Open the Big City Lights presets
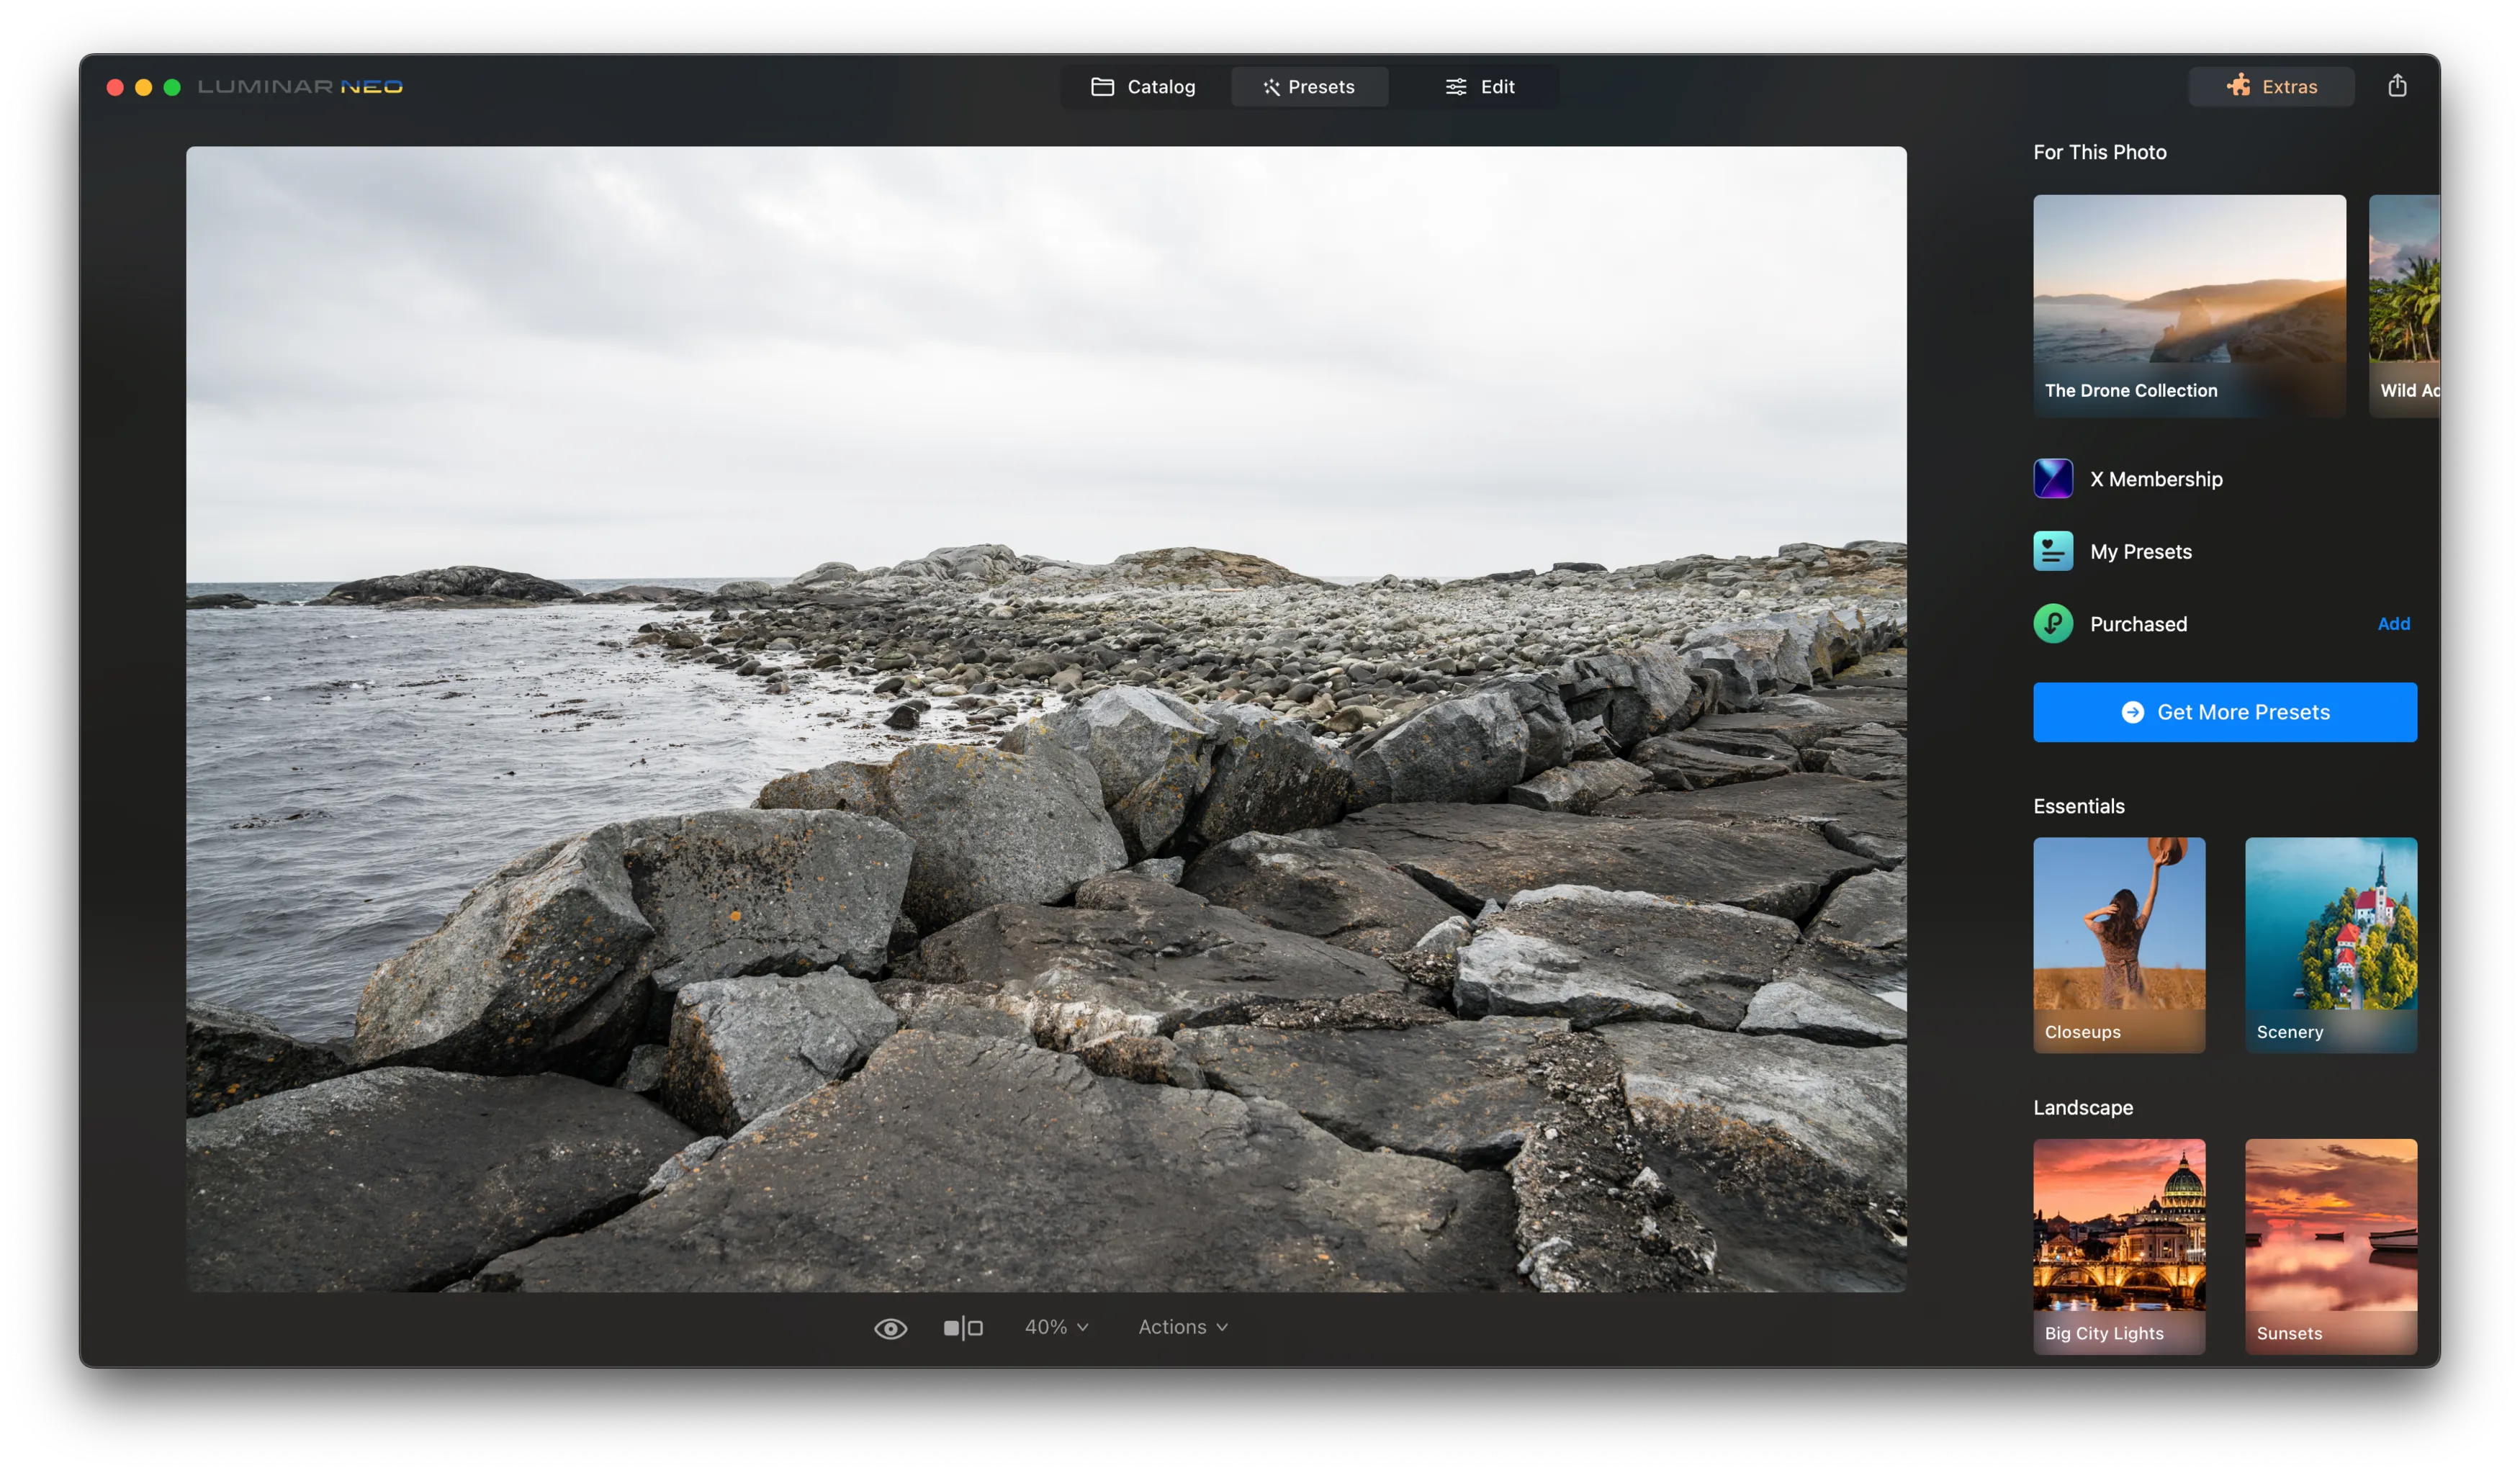Screen dimensions: 2520x1473 coord(2118,1245)
